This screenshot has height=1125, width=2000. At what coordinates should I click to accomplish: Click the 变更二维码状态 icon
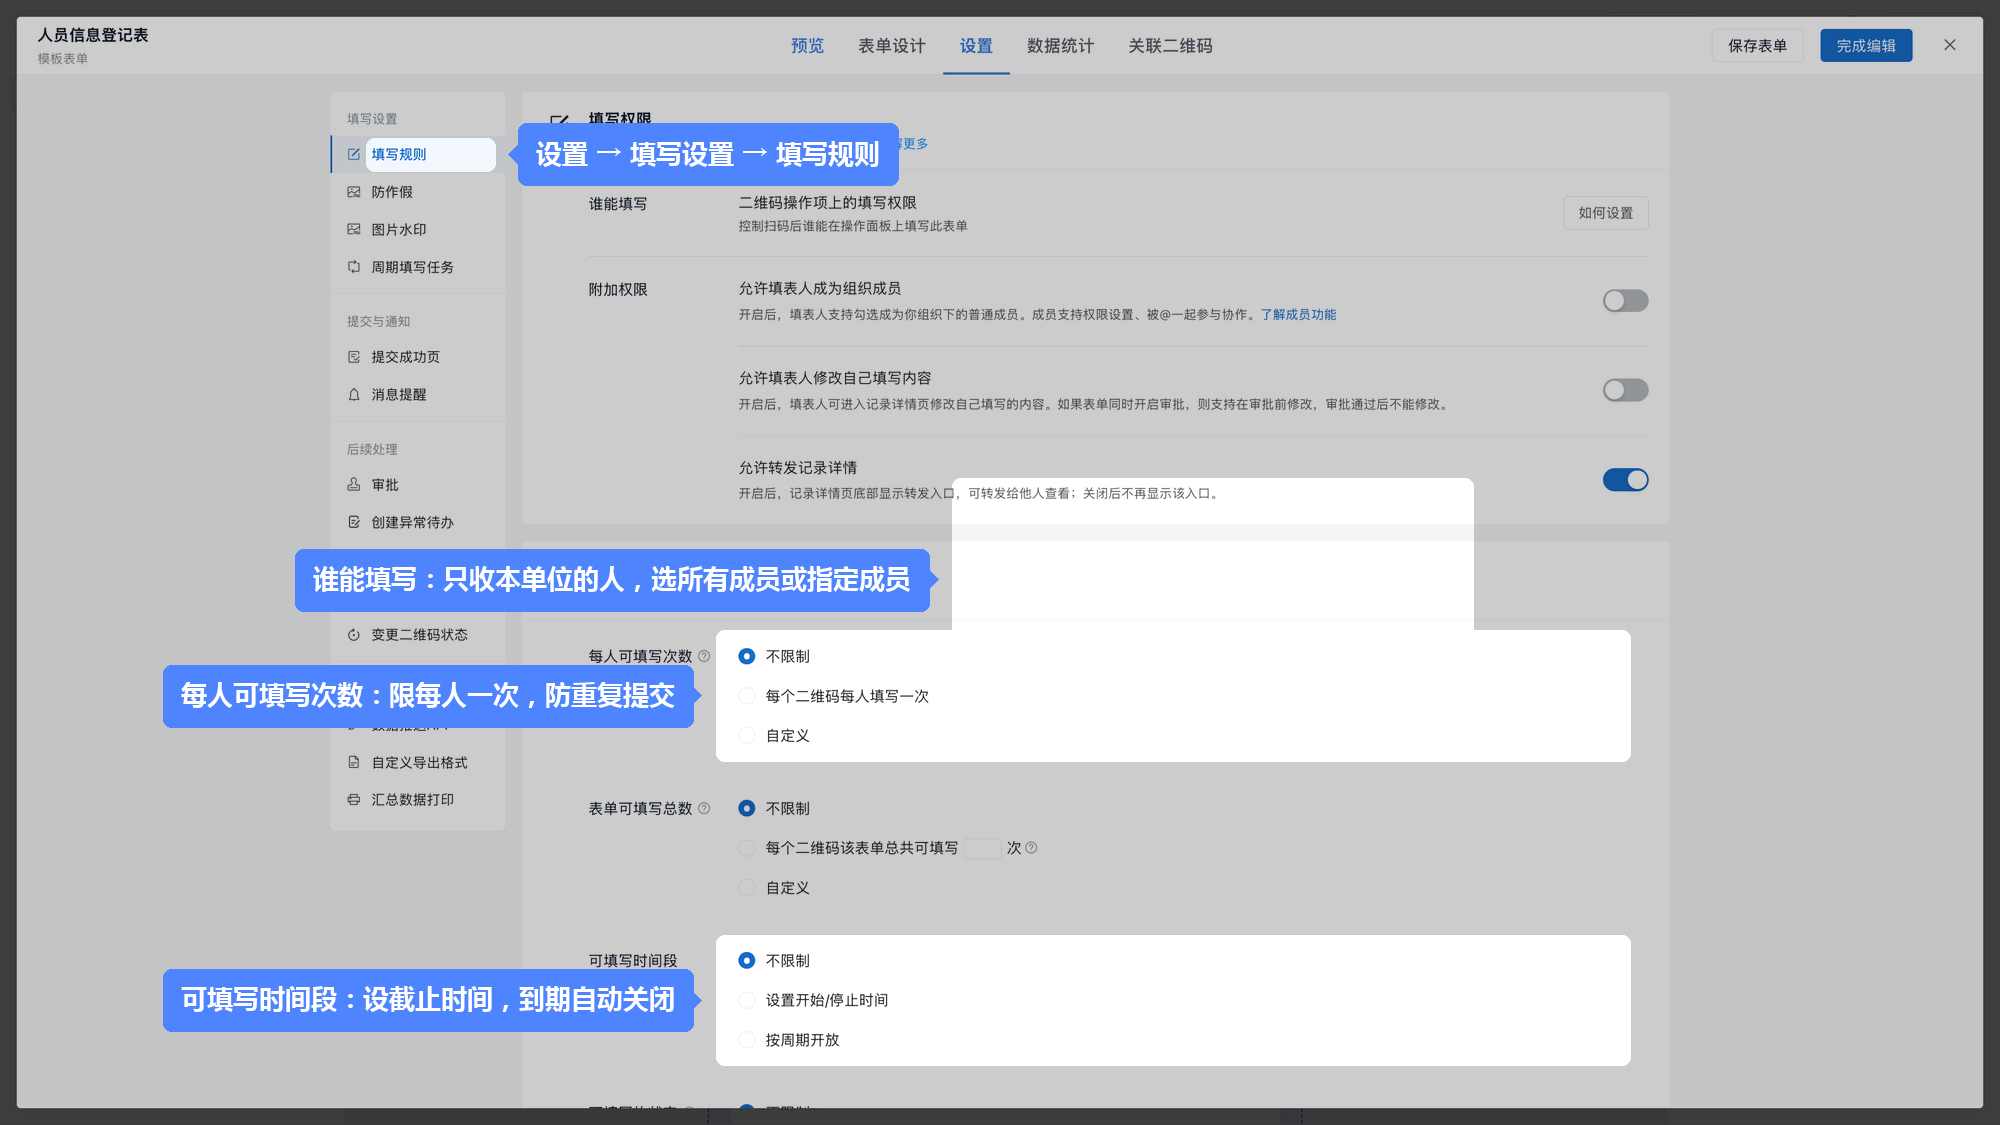[x=354, y=635]
